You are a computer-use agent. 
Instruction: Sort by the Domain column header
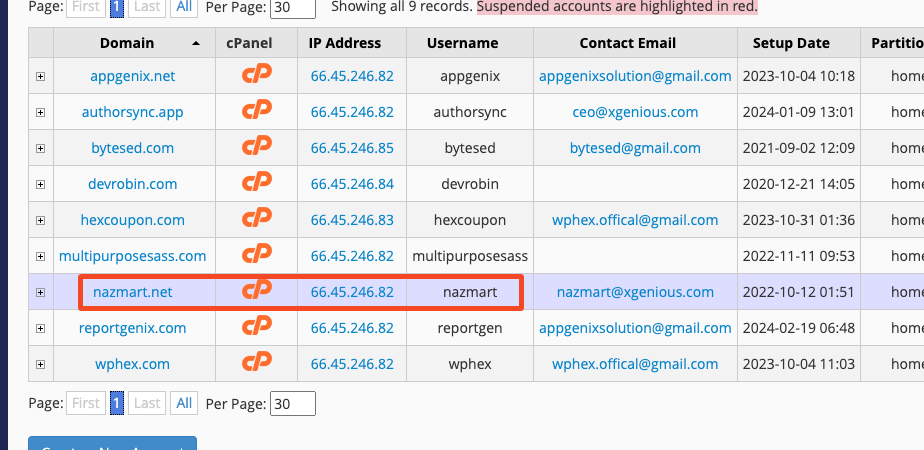[x=127, y=43]
